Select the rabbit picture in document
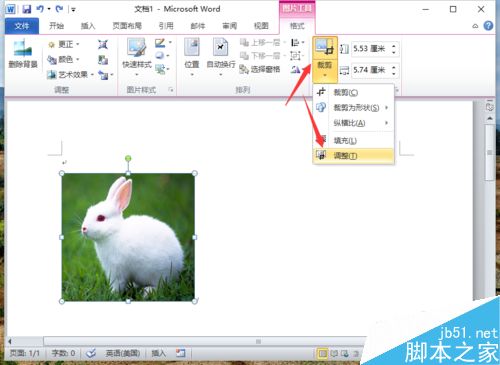The image size is (500, 365). click(128, 237)
